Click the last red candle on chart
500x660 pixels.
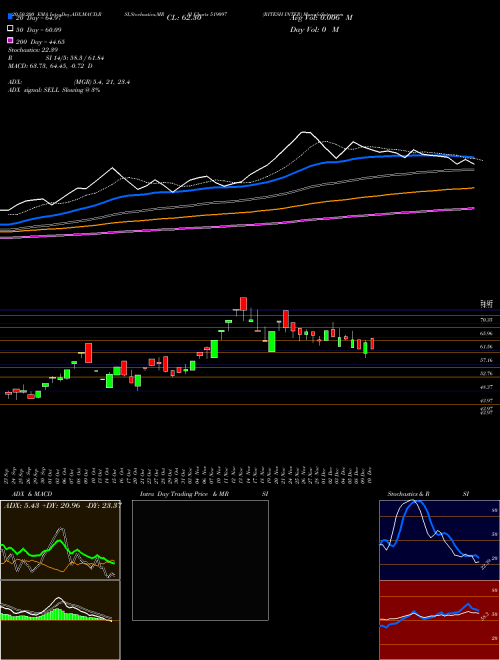click(x=372, y=344)
